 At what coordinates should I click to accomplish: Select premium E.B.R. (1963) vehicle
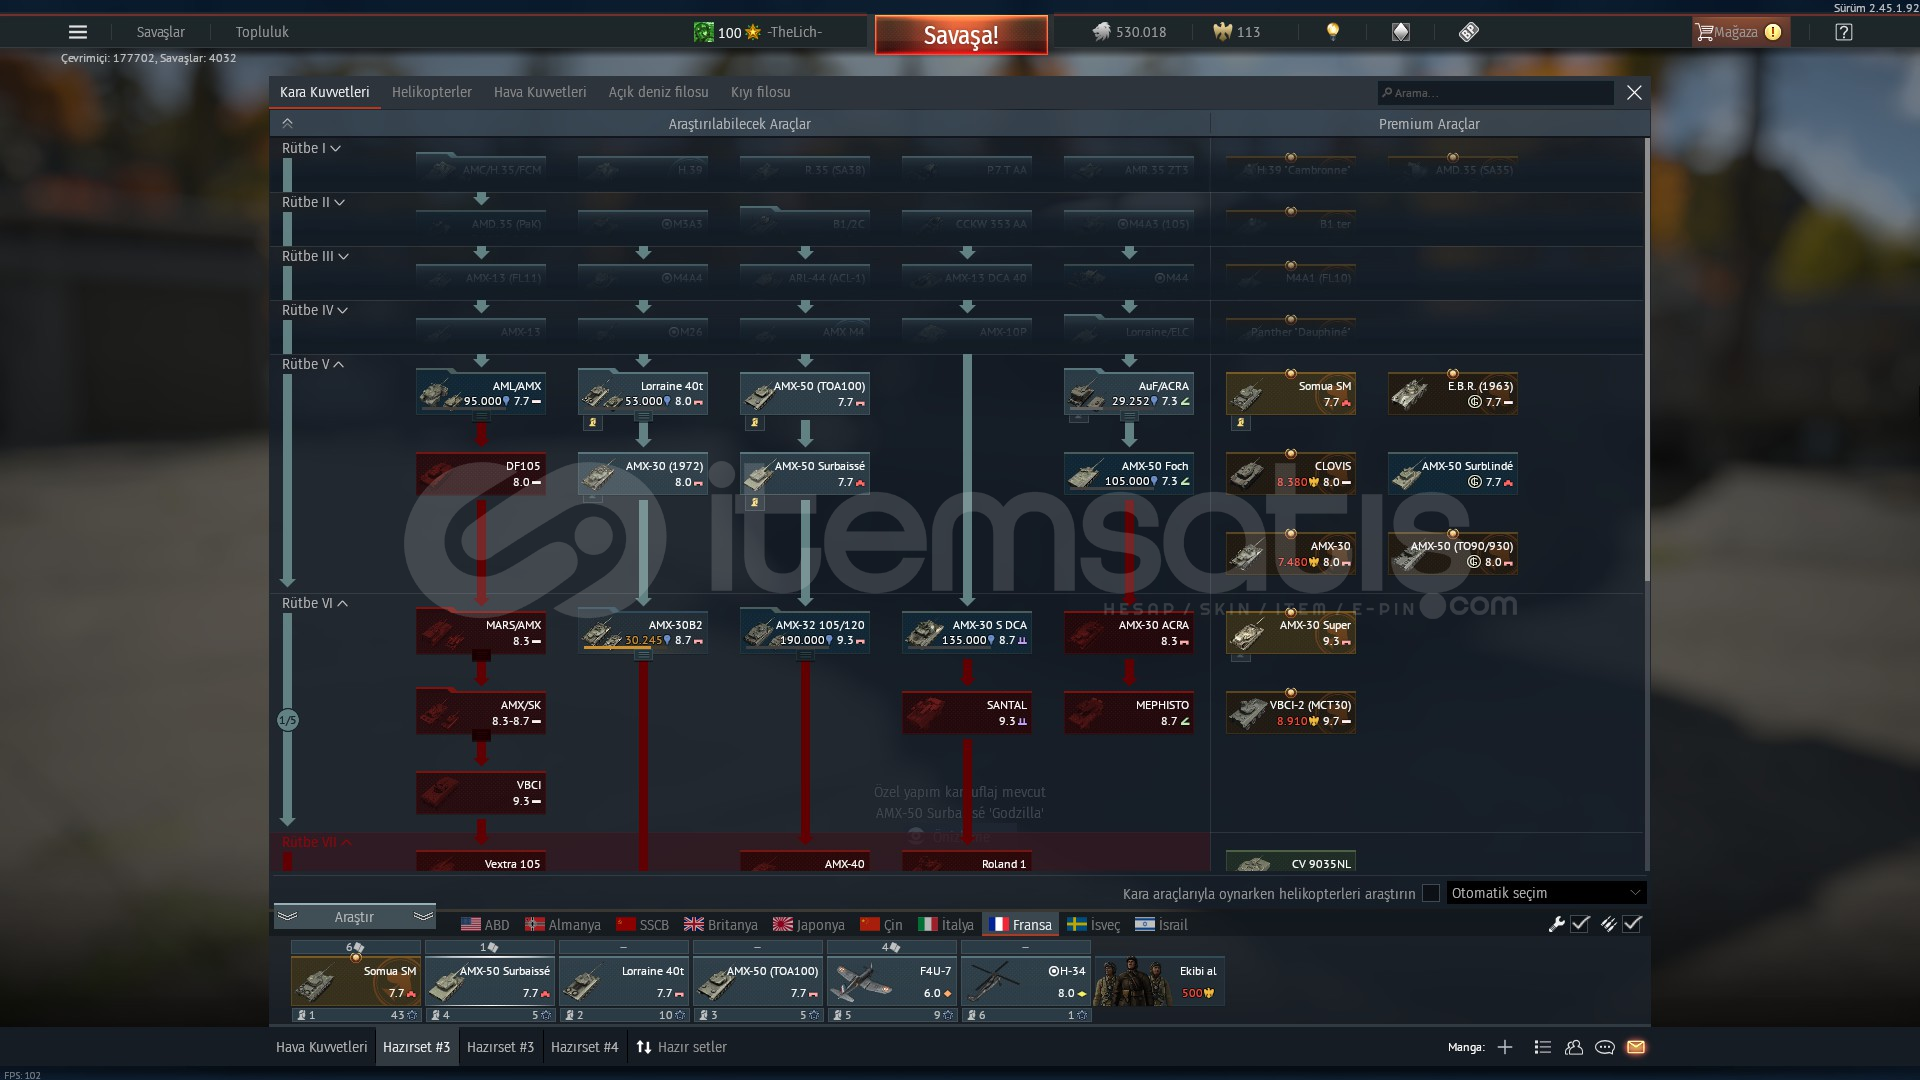[1453, 393]
